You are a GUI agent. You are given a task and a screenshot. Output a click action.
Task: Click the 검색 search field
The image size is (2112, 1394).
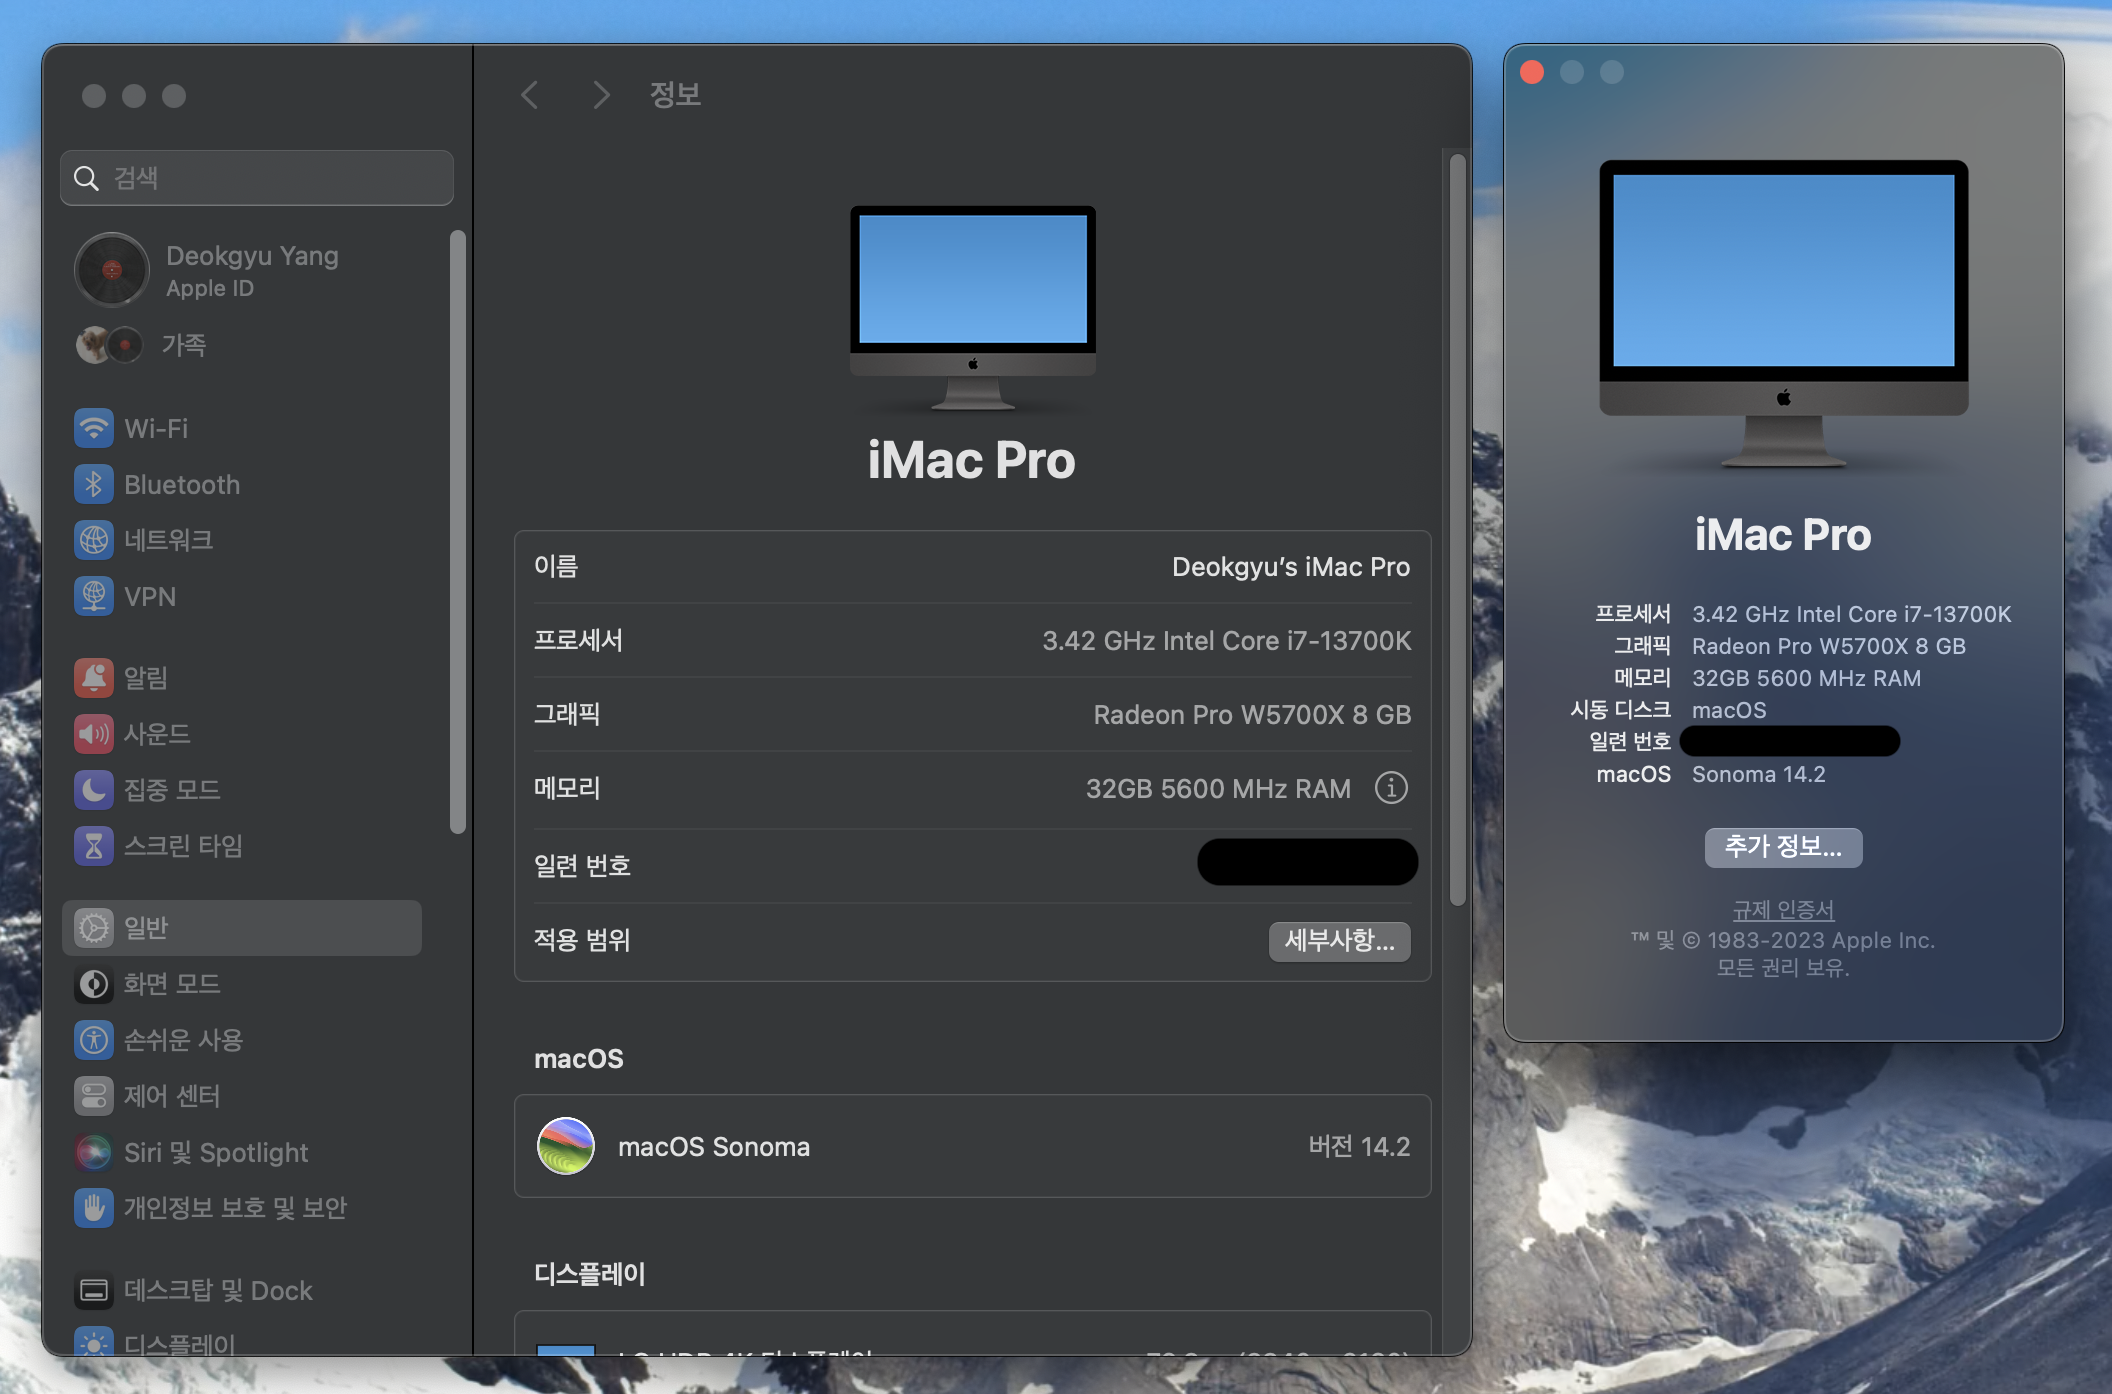[x=257, y=178]
